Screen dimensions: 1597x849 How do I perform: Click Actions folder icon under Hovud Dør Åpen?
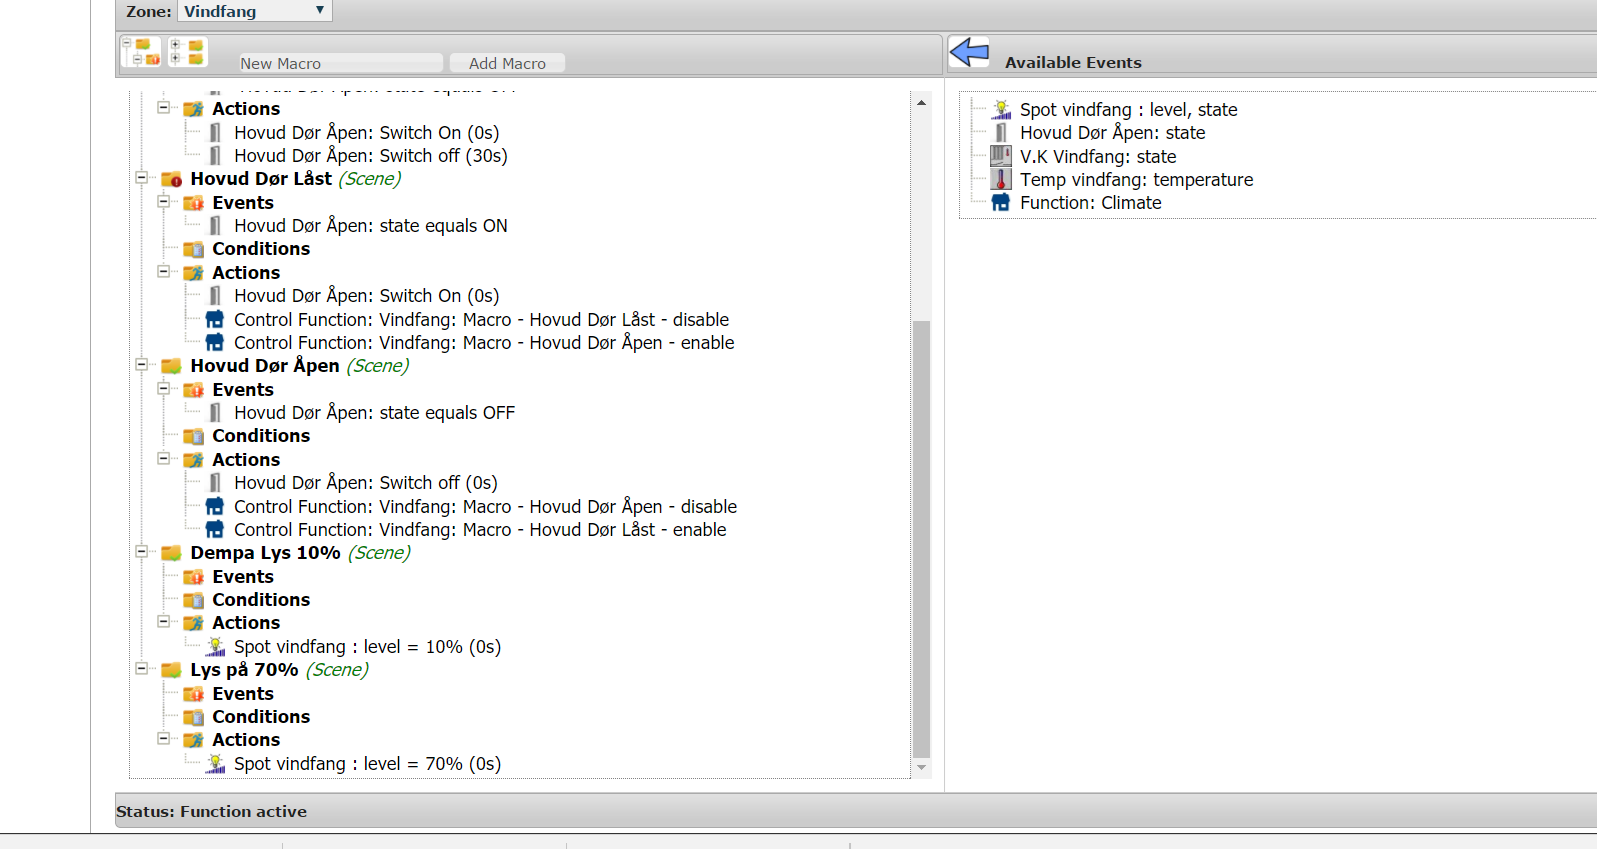[x=193, y=460]
